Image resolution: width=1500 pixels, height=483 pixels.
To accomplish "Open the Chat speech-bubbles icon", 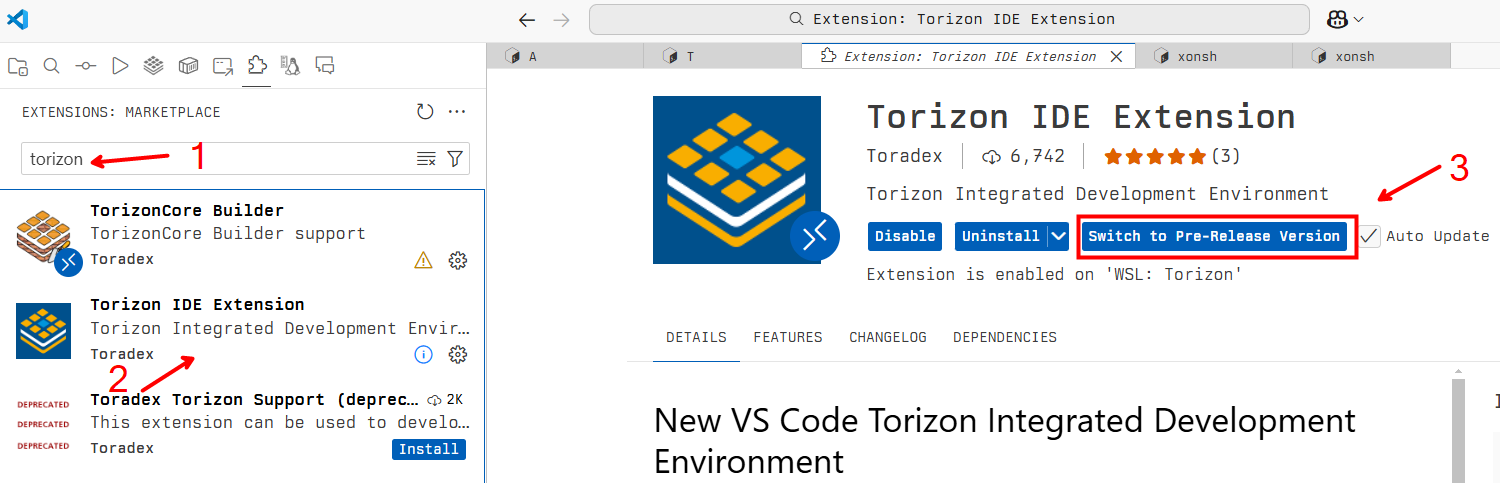I will tap(325, 66).
